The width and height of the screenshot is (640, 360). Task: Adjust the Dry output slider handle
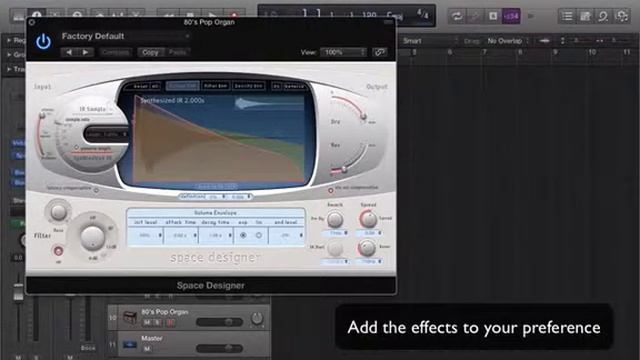pos(363,116)
